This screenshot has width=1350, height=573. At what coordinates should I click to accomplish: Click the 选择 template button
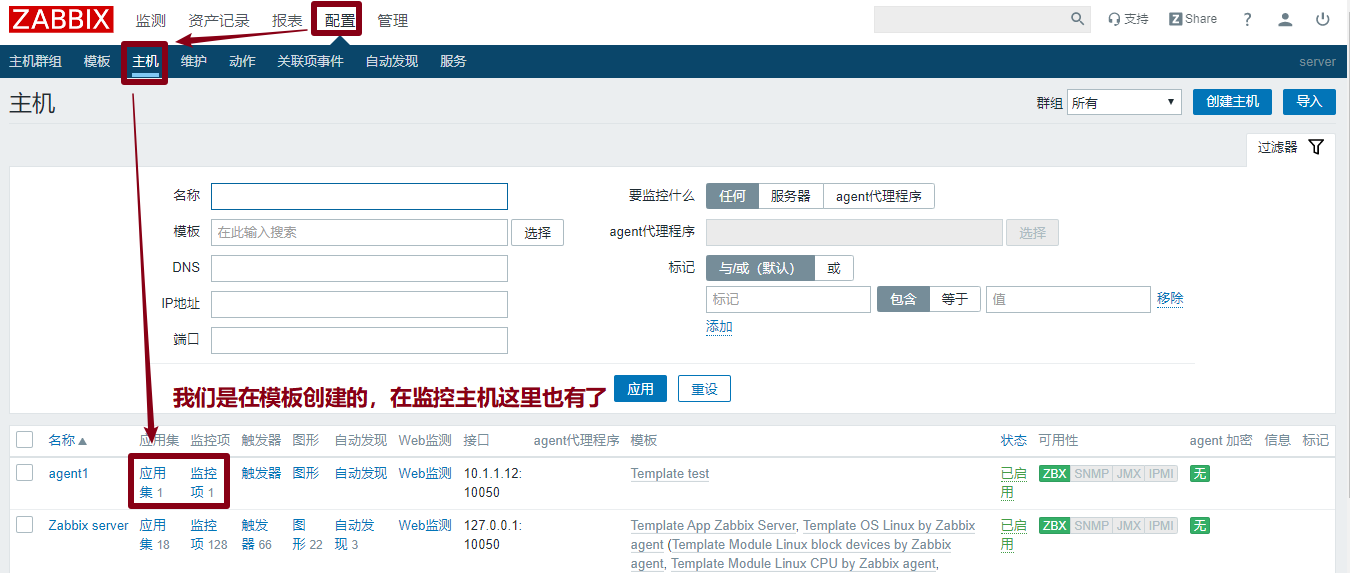(x=537, y=232)
